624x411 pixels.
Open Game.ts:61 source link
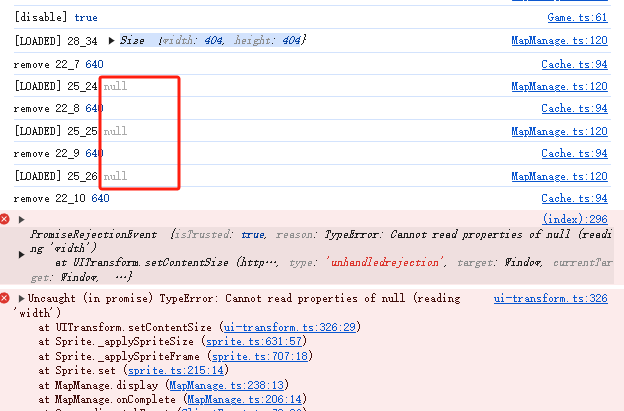point(577,18)
